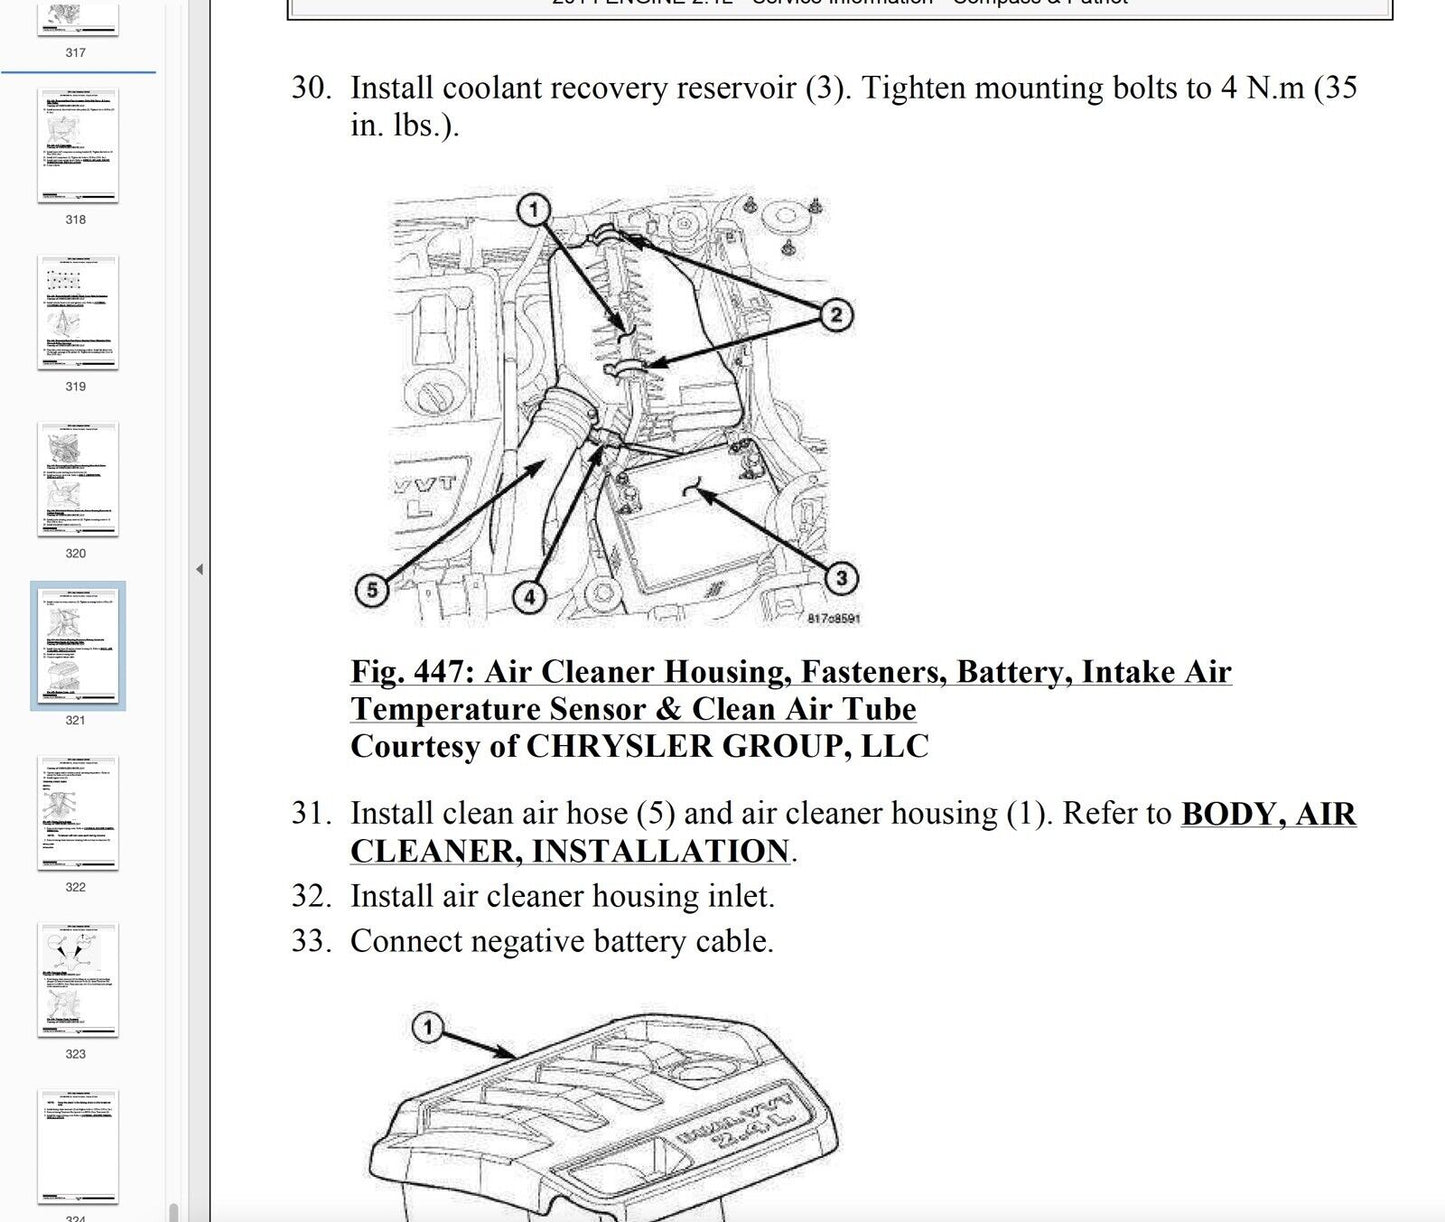
Task: Click the thumbnail panel scrollbar handle
Action: click(173, 1211)
